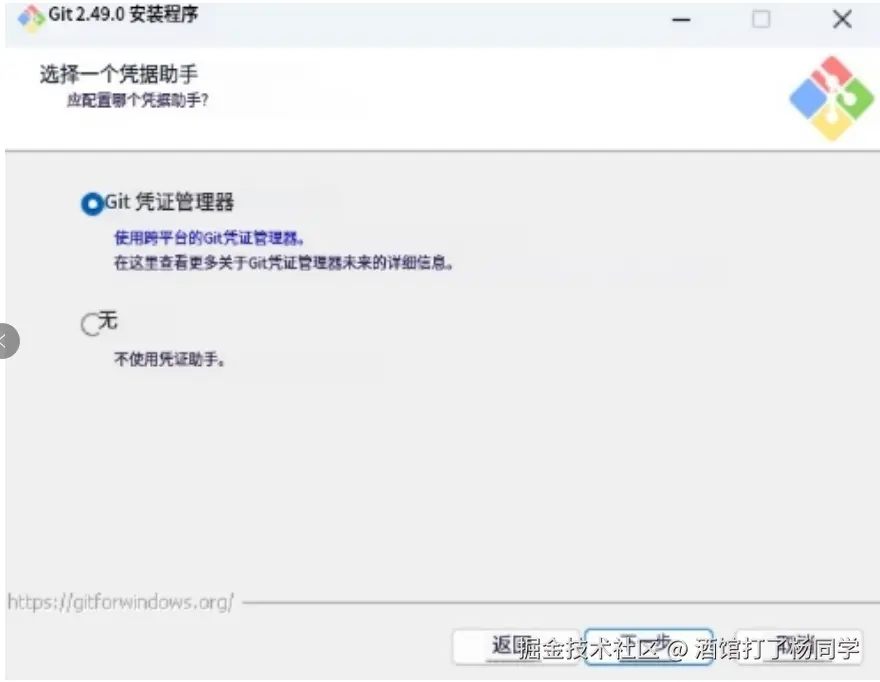Click the 返回 (Back) button
880x682 pixels.
(515, 647)
